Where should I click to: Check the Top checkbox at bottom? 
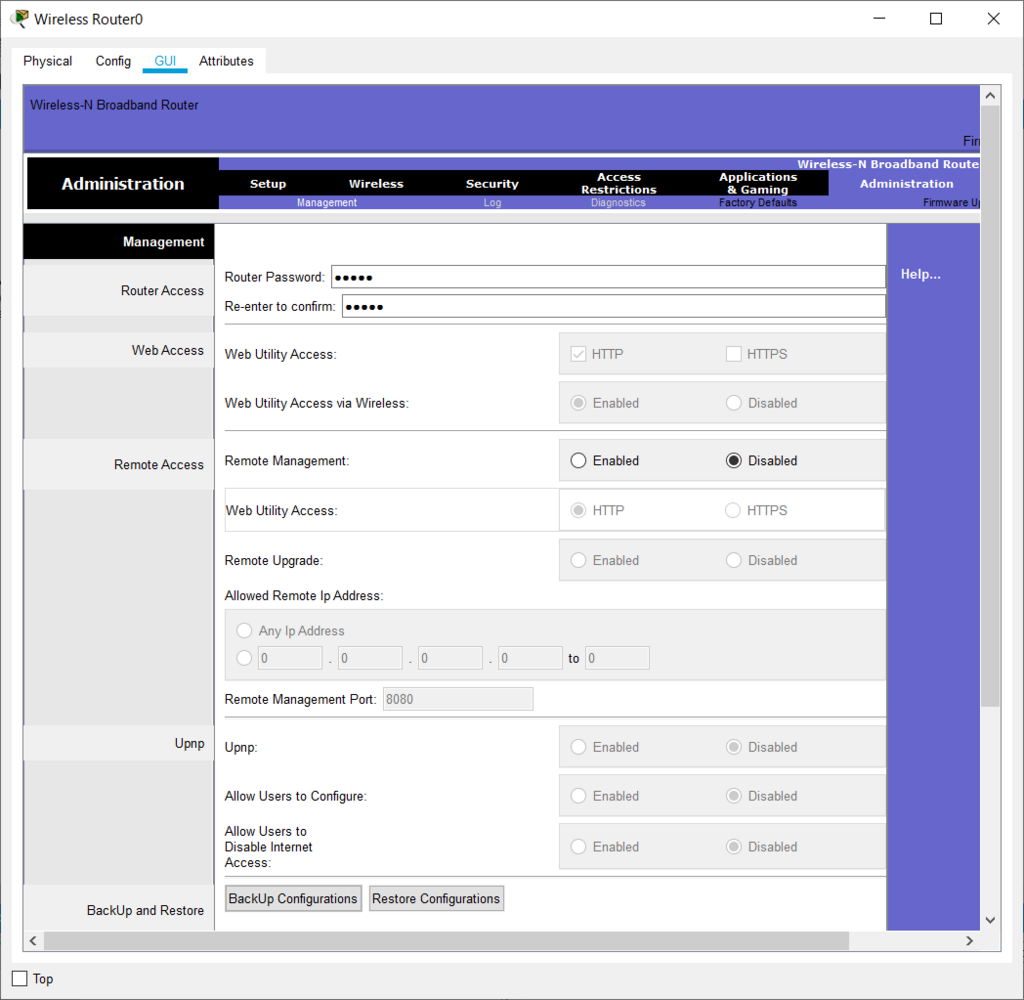[x=20, y=978]
